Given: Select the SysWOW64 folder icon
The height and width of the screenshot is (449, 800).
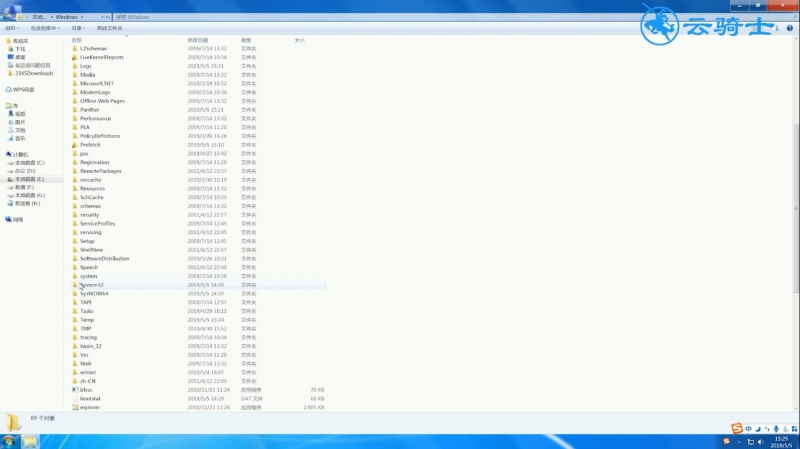Looking at the screenshot, I should (x=75, y=293).
